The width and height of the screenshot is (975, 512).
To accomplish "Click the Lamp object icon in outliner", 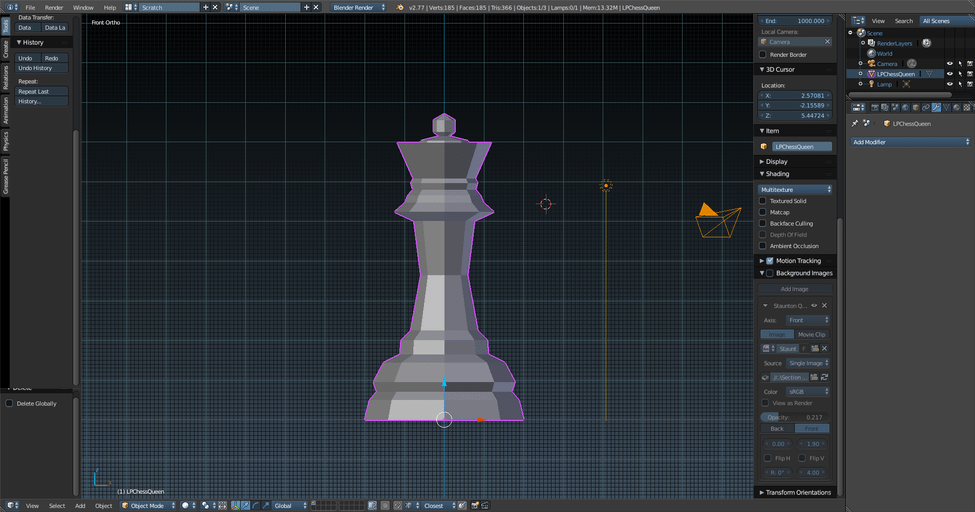I will click(x=870, y=84).
